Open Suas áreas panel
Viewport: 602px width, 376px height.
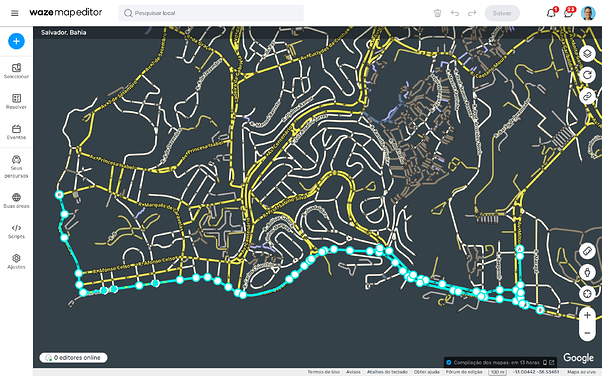coord(16,201)
